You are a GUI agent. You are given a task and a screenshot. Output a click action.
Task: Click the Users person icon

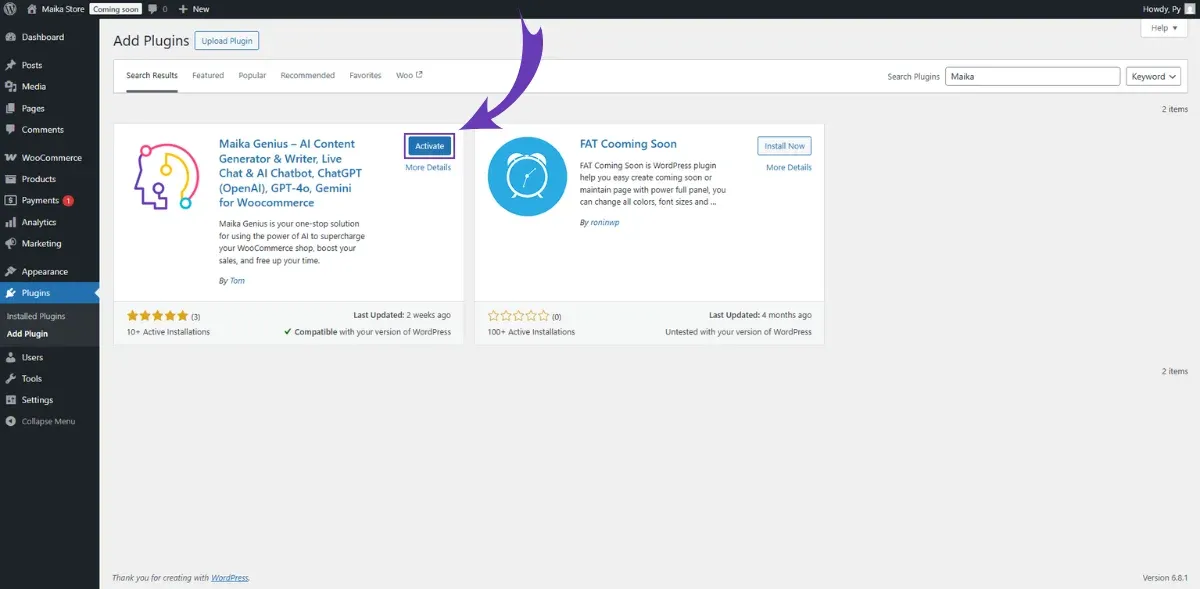click(x=10, y=357)
